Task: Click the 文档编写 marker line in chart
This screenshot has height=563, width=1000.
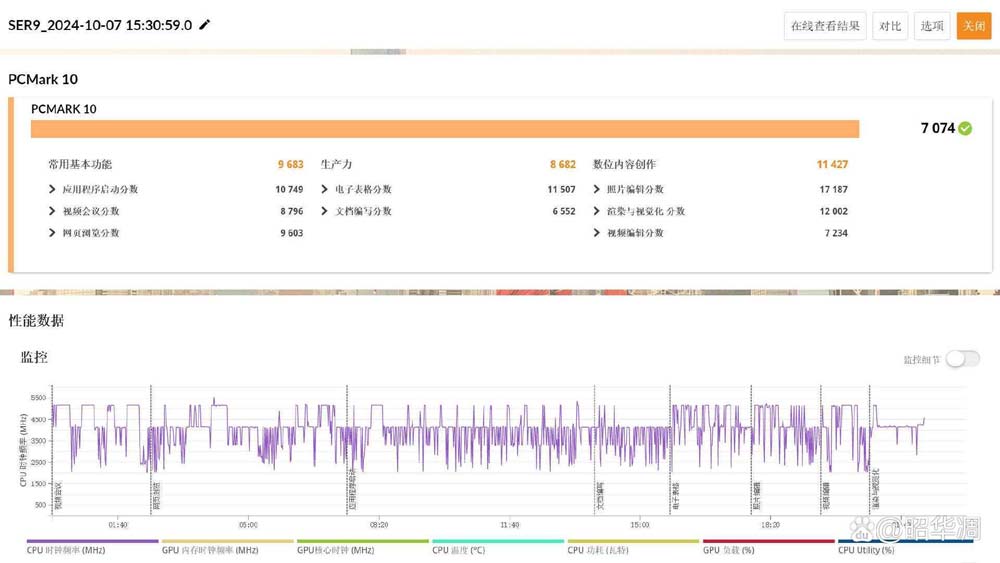Action: 594,450
